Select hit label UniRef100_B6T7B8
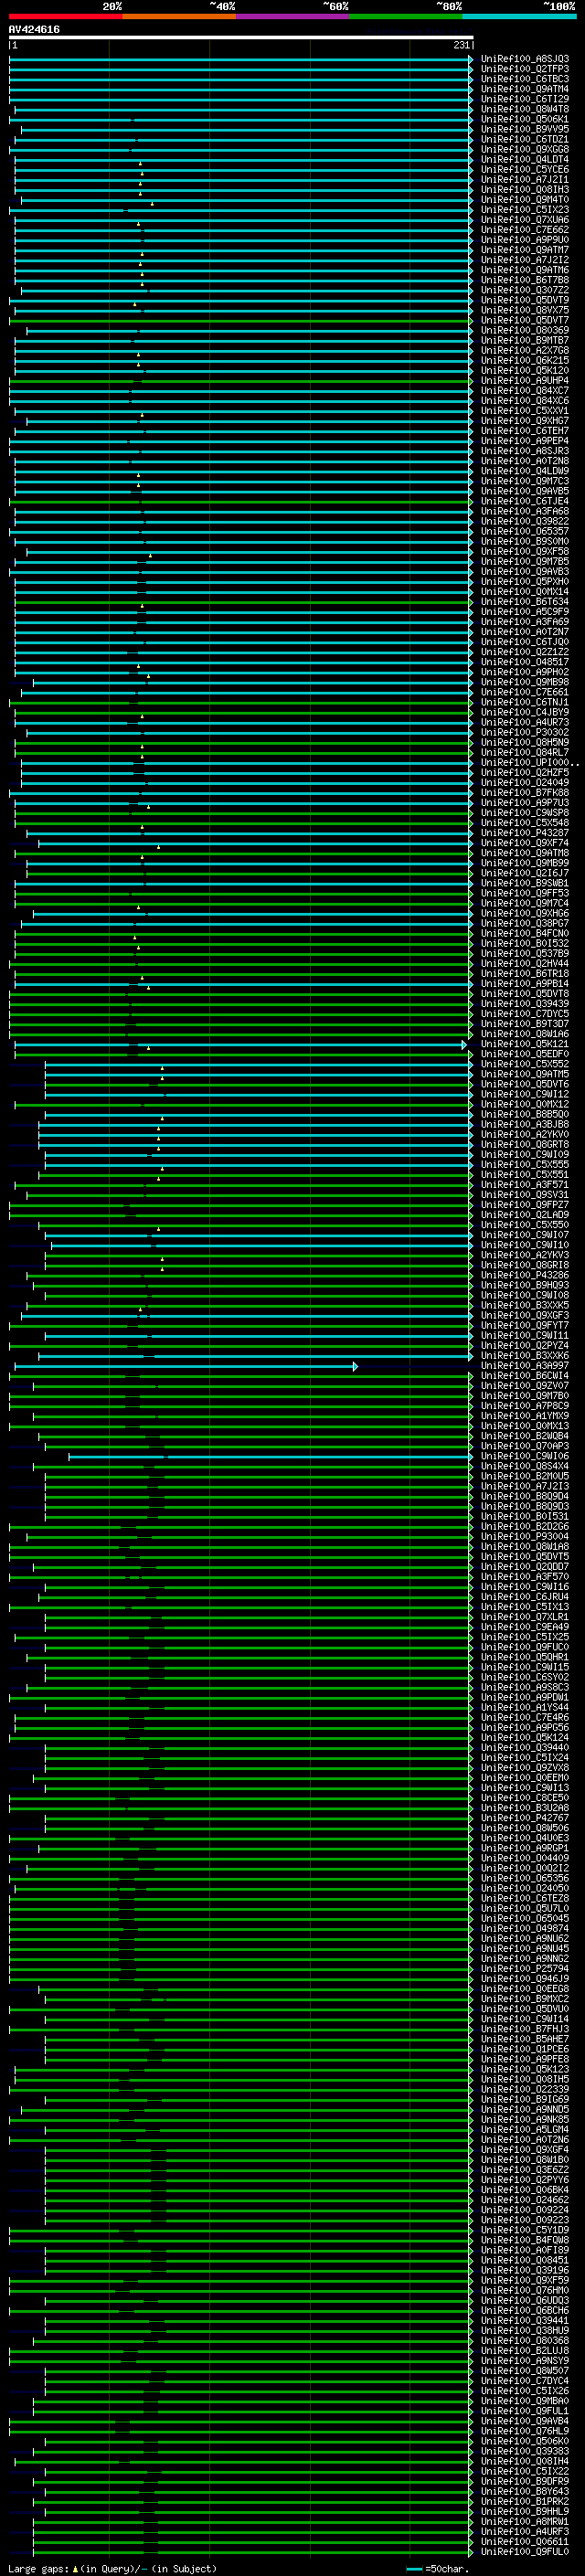Screen dimensions: 585x2576 (x=525, y=280)
